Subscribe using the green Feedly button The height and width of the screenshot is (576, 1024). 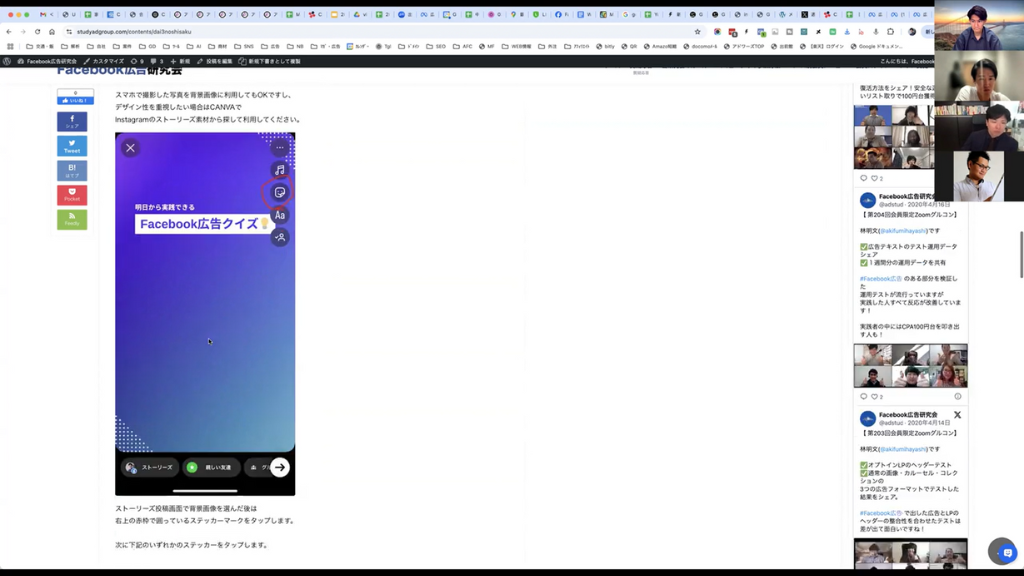pos(72,219)
